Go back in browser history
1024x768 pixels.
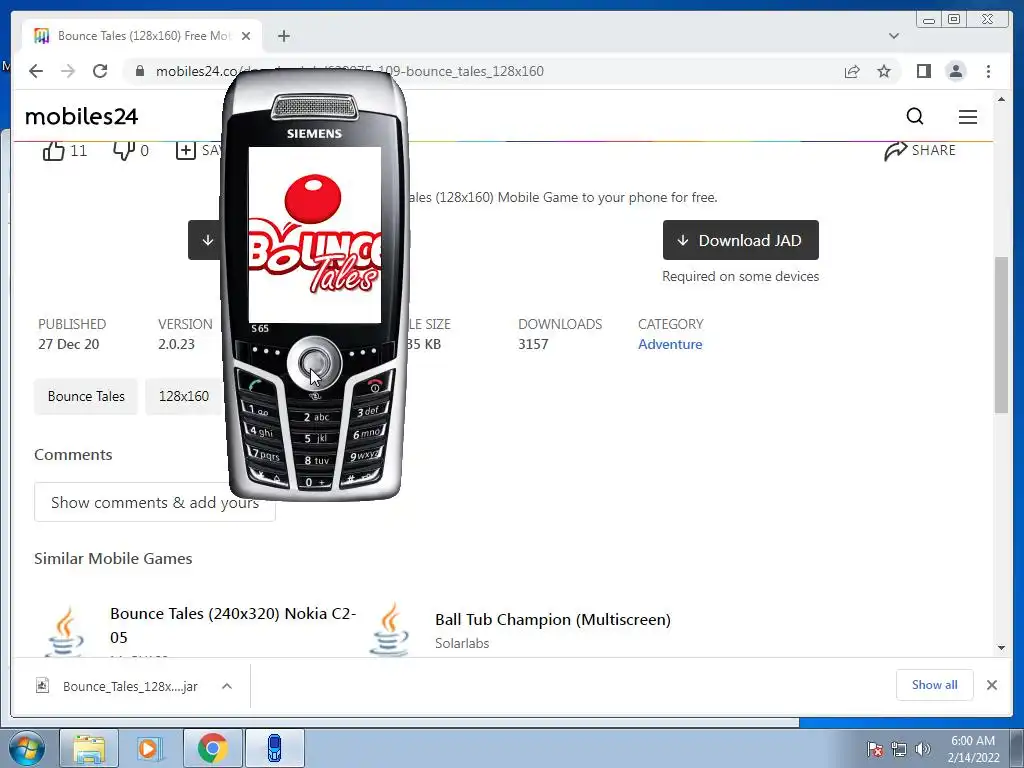pos(36,71)
